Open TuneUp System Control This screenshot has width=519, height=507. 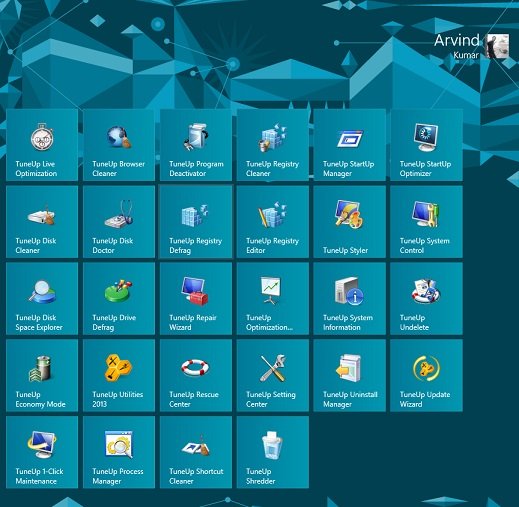[426, 222]
